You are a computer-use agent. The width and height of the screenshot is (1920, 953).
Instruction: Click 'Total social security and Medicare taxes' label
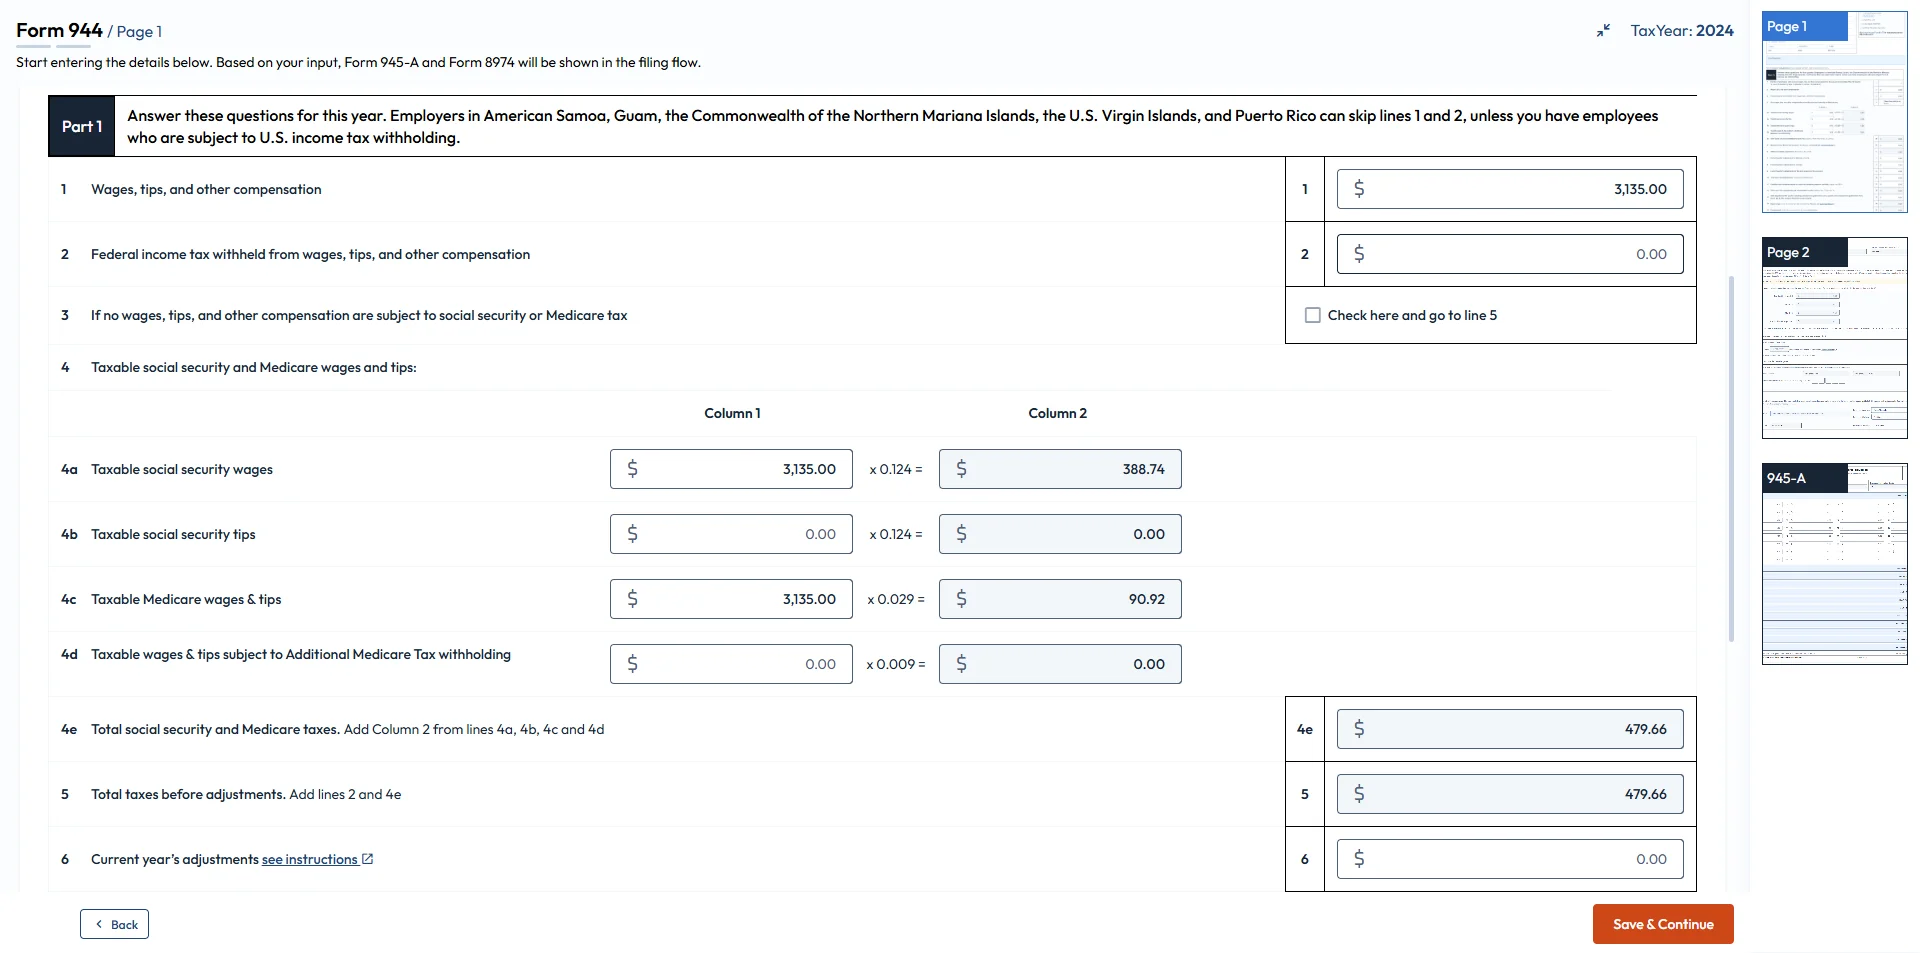pos(215,729)
